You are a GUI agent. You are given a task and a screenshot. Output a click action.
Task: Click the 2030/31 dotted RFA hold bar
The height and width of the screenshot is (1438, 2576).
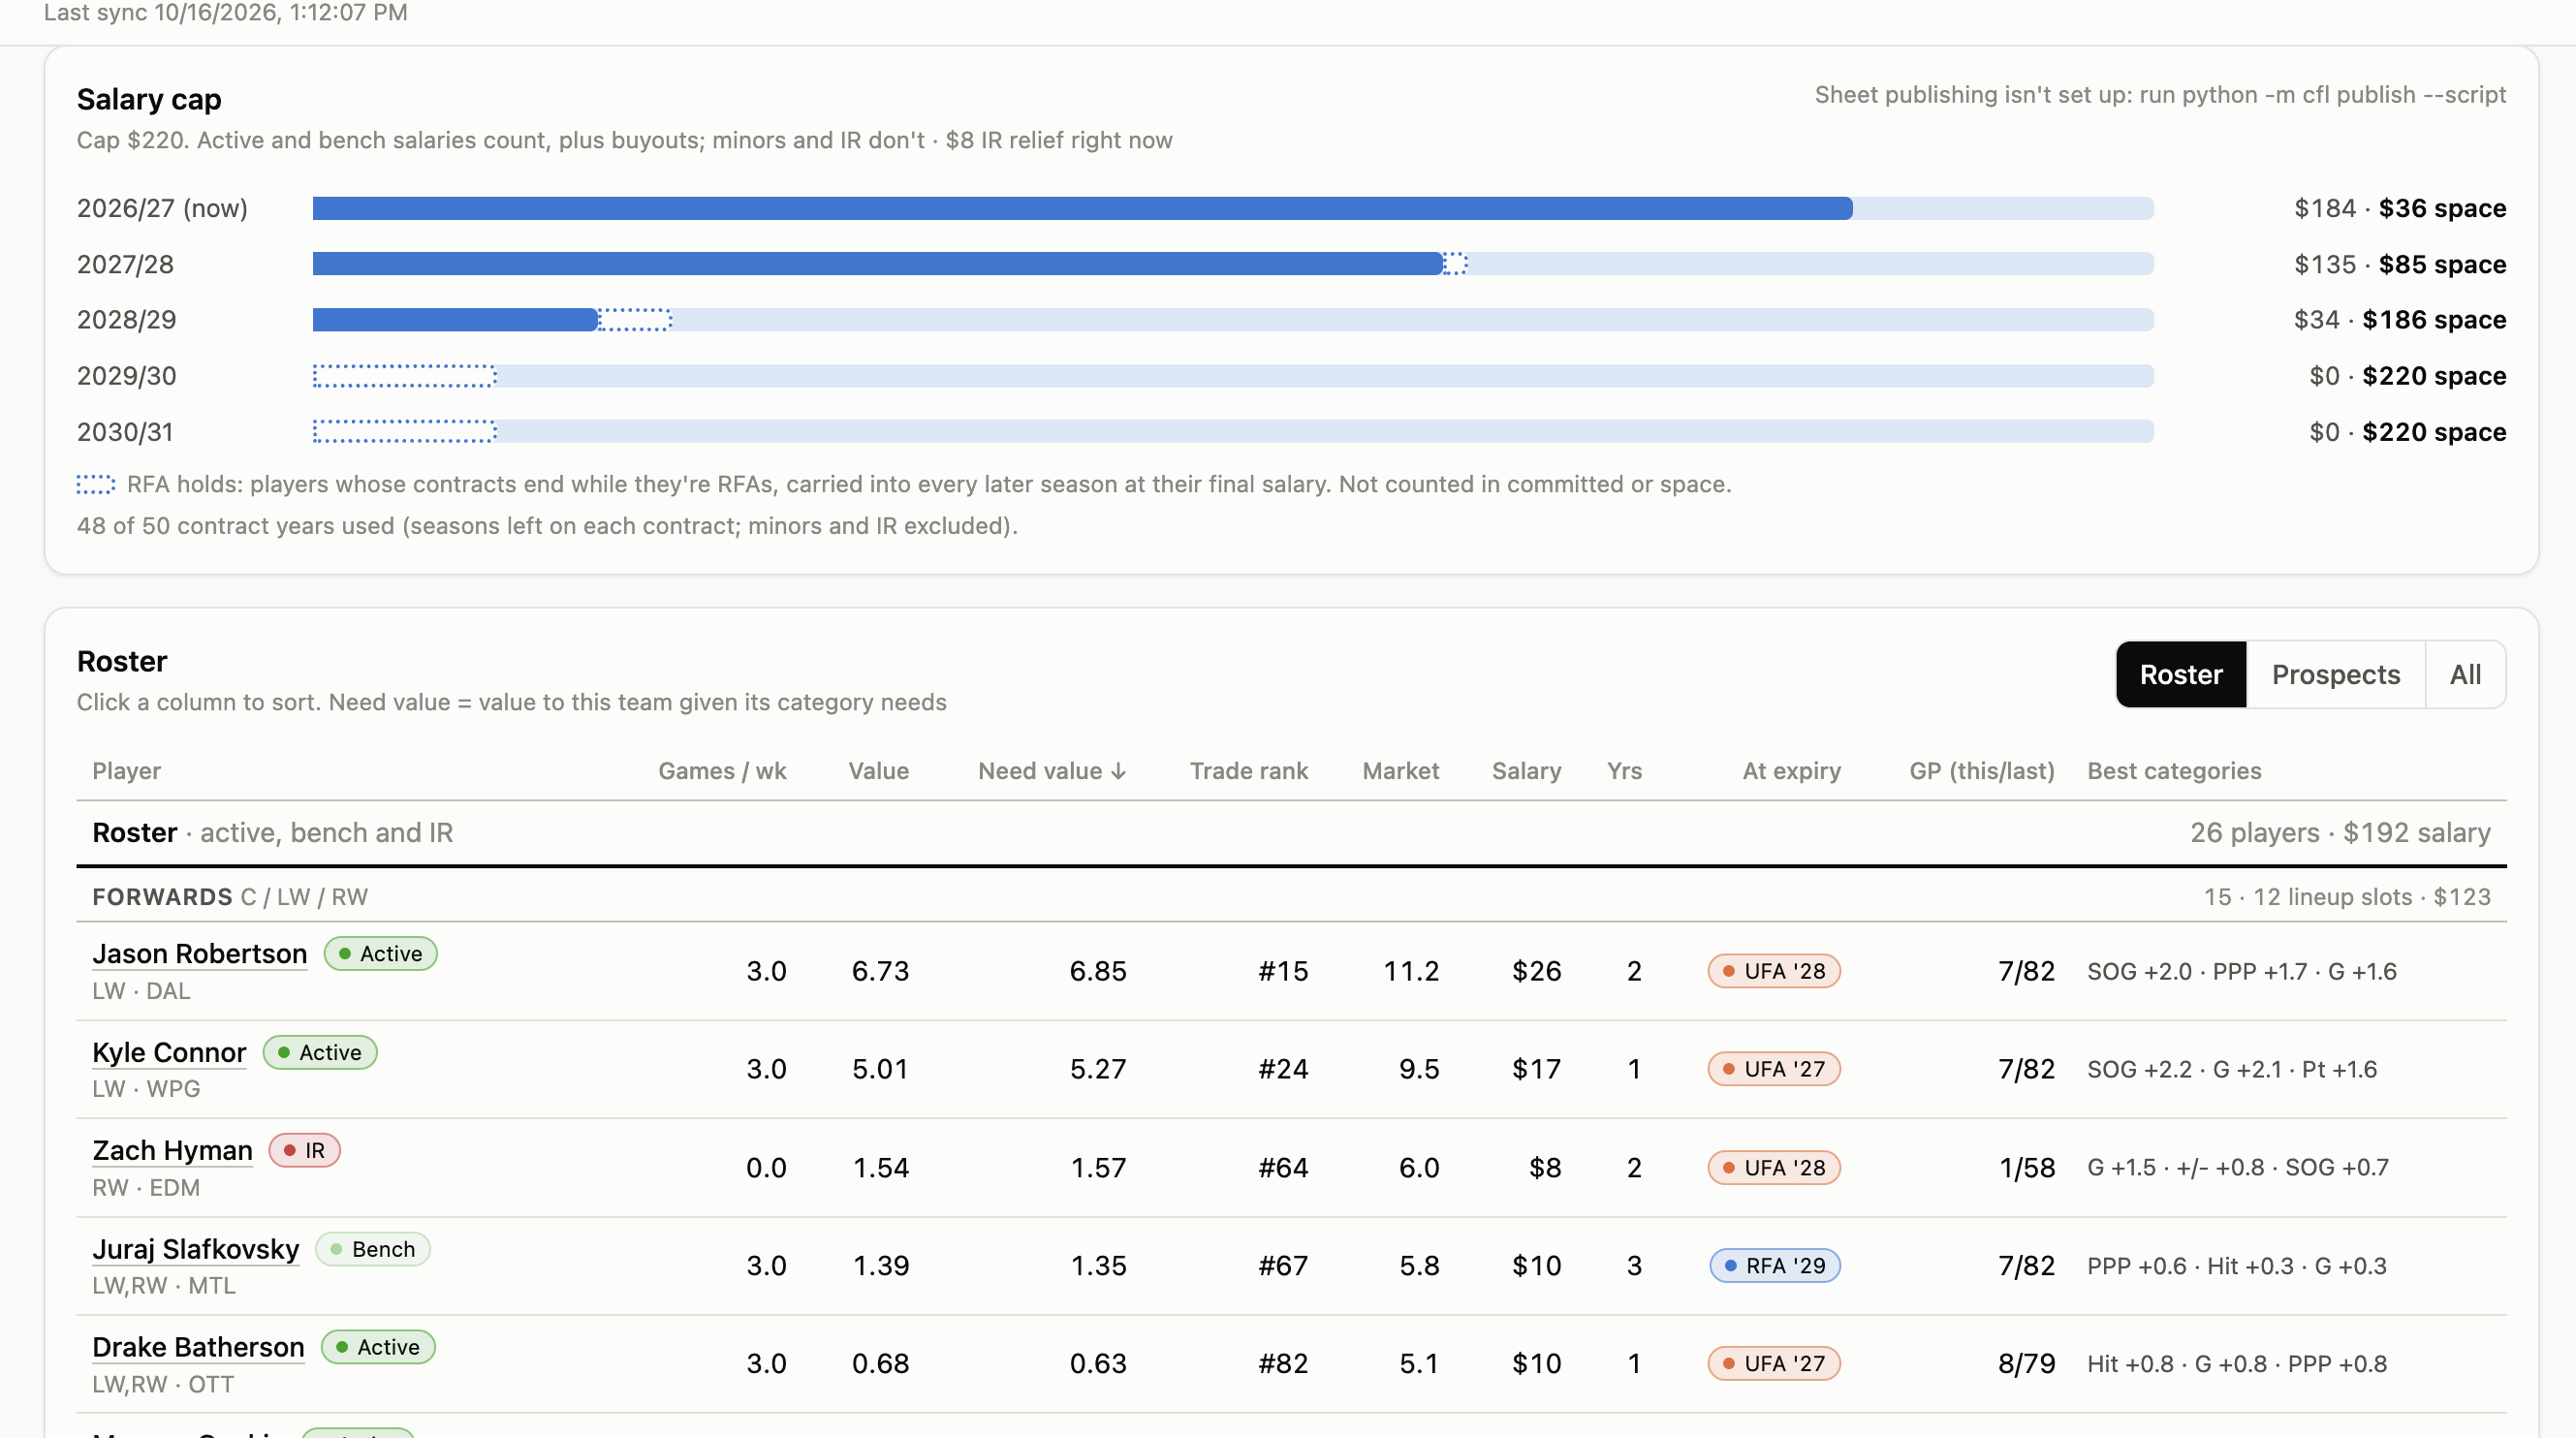click(405, 432)
